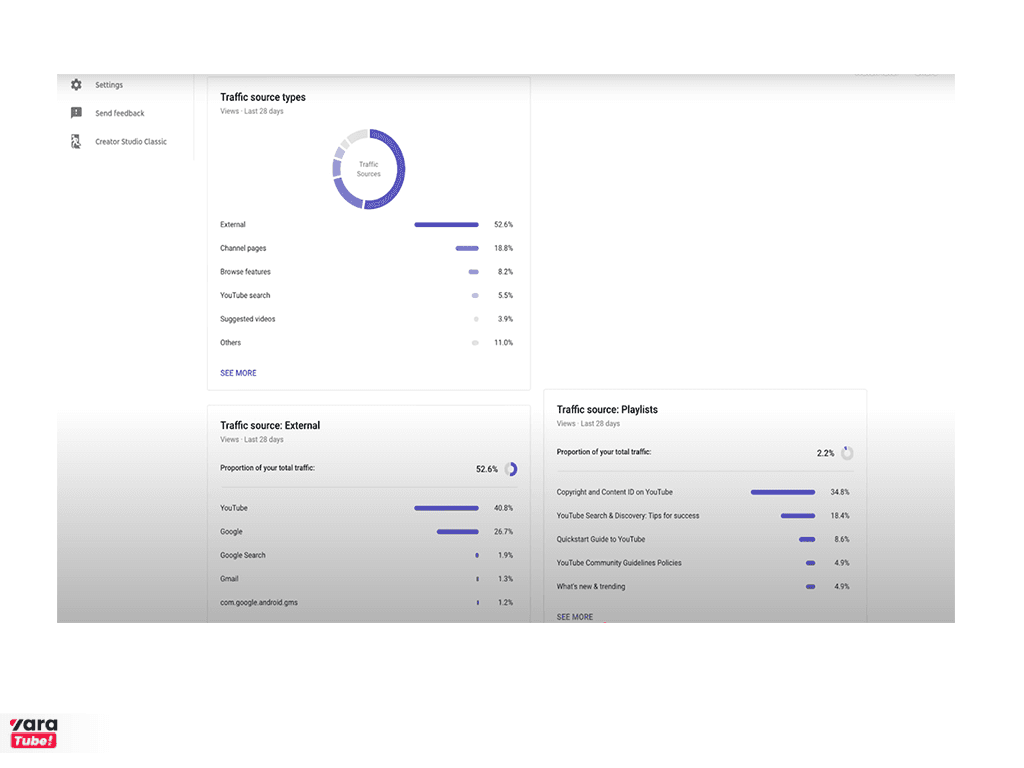
Task: Open Quickstart Guide to YouTube playlist
Action: (703, 539)
